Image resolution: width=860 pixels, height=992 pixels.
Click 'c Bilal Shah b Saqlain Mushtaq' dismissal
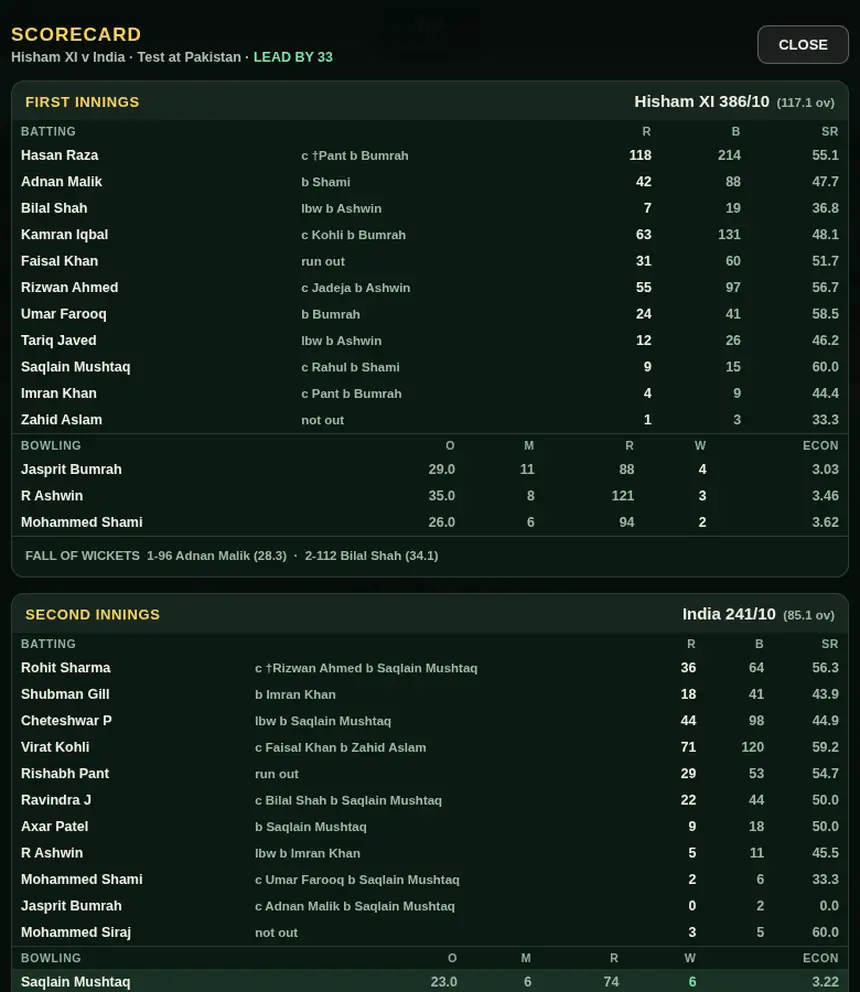tap(348, 800)
